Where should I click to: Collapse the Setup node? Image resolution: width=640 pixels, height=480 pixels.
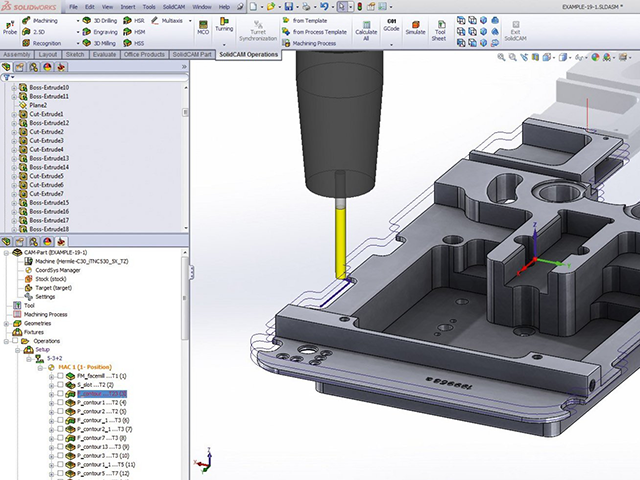click(18, 350)
